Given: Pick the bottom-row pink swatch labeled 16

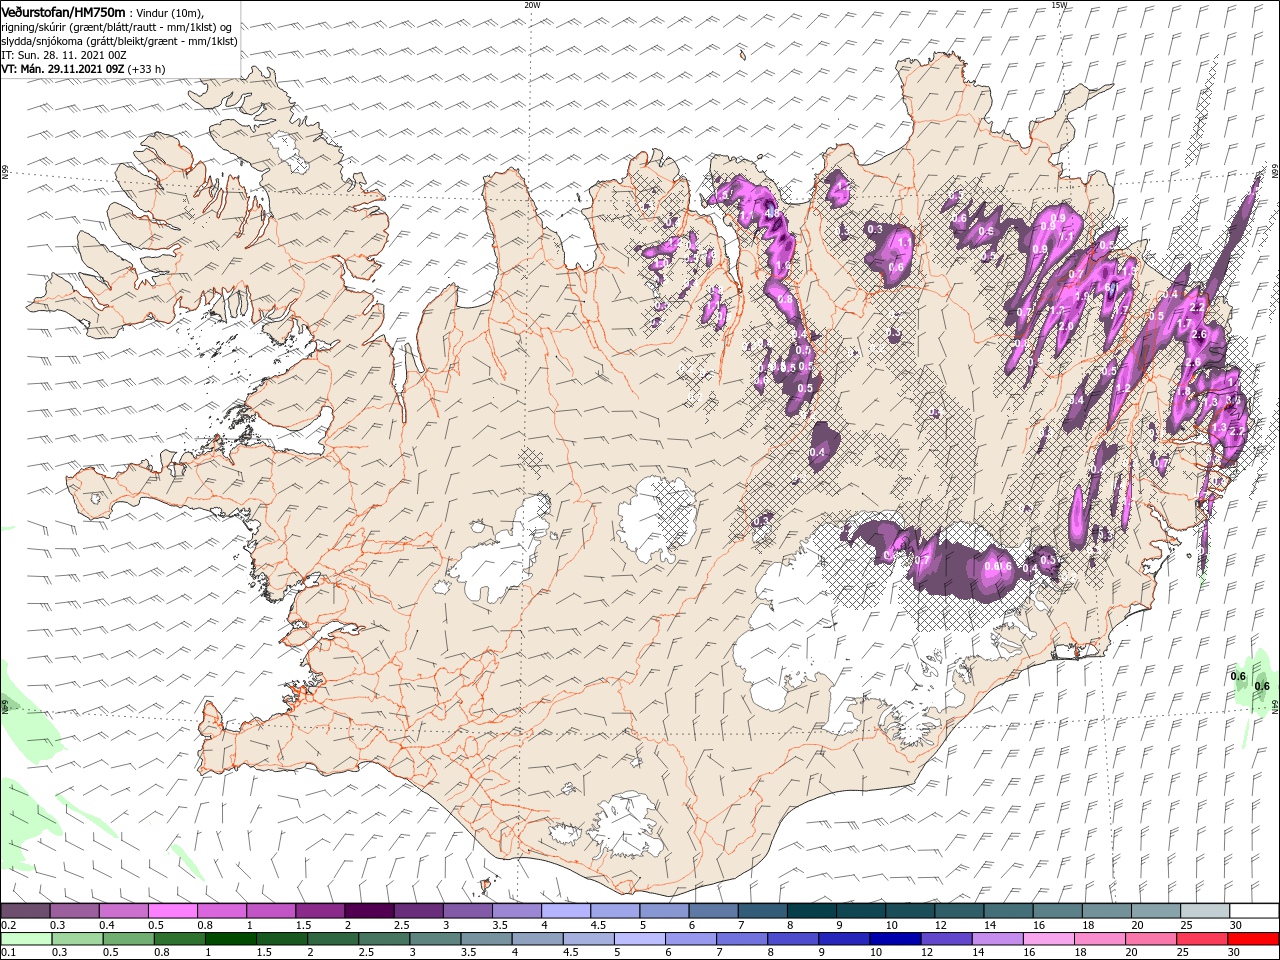Looking at the screenshot, I should (x=1048, y=939).
